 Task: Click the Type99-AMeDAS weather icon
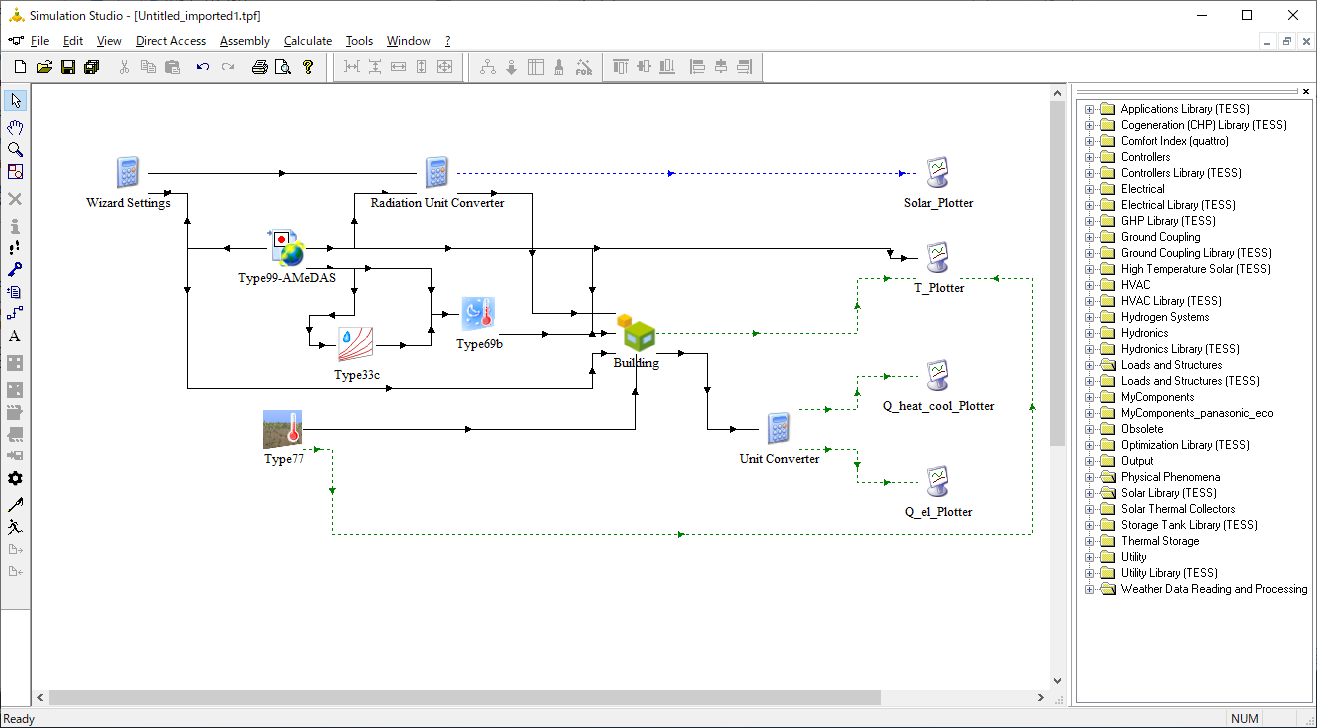(286, 247)
